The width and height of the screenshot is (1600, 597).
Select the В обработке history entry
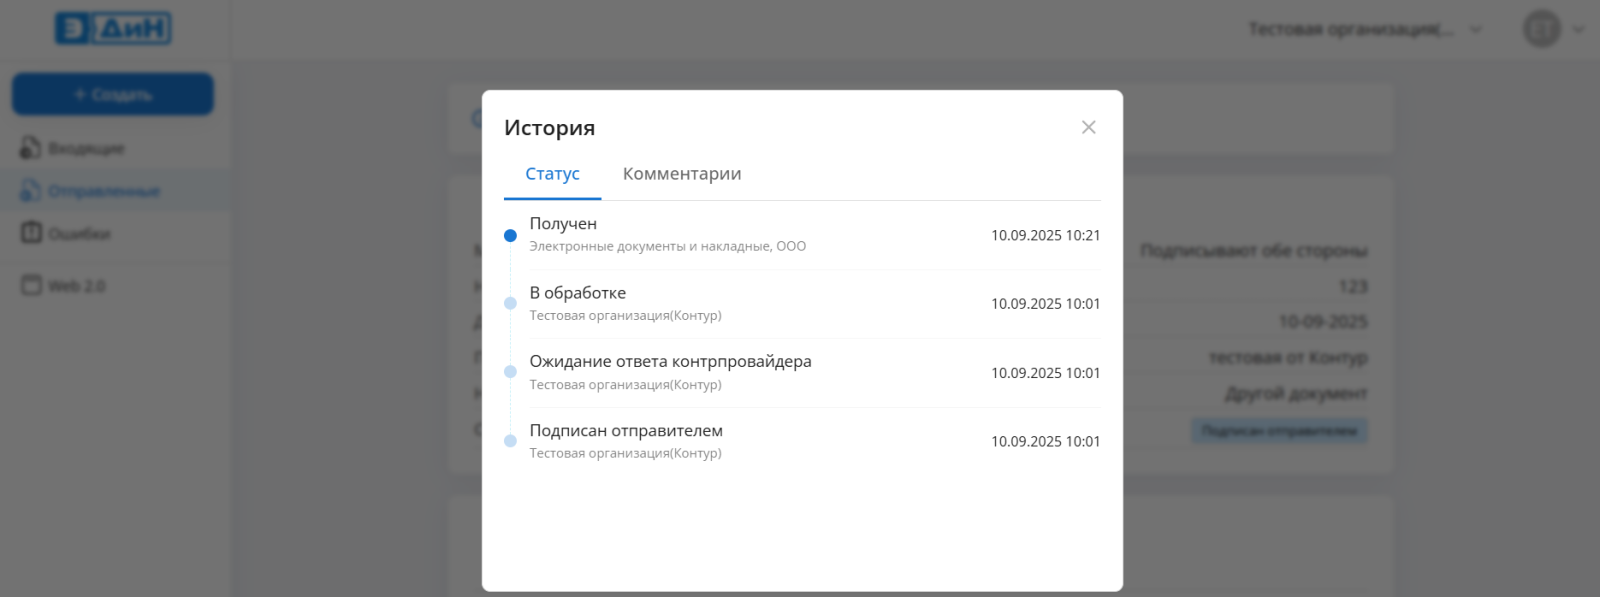(x=577, y=293)
